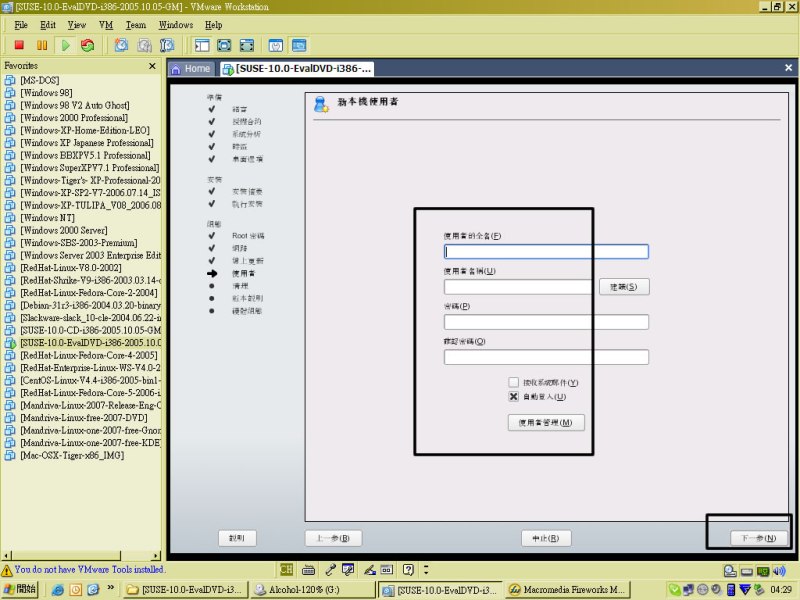The height and width of the screenshot is (600, 800).
Task: Click the Back (B) button
Action: [x=333, y=538]
